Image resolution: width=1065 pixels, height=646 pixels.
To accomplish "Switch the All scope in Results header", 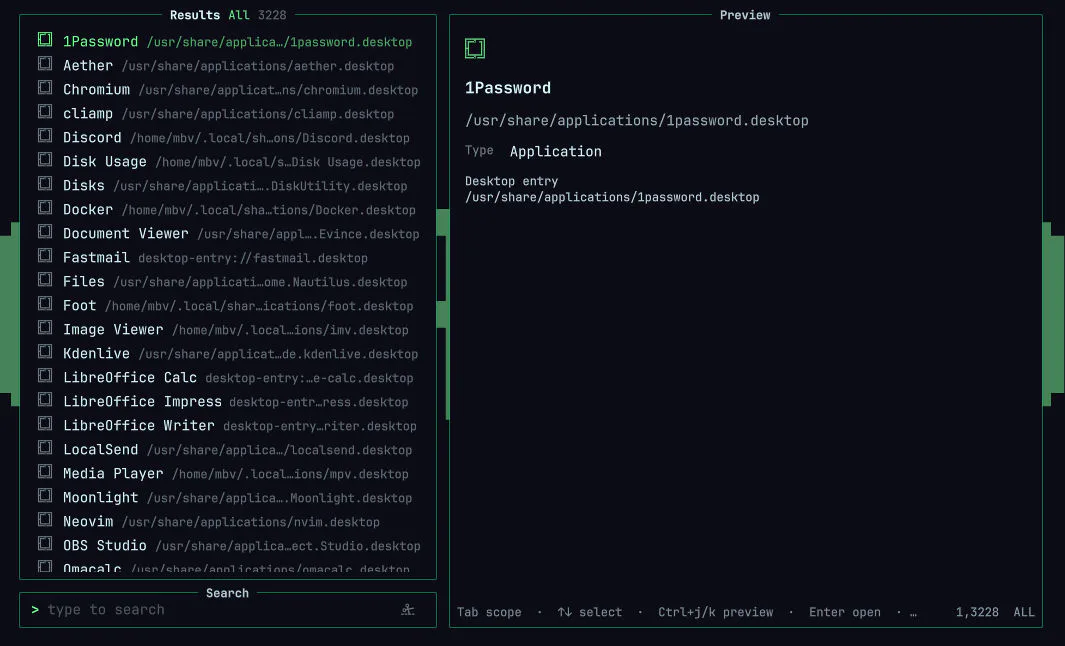I will [238, 15].
